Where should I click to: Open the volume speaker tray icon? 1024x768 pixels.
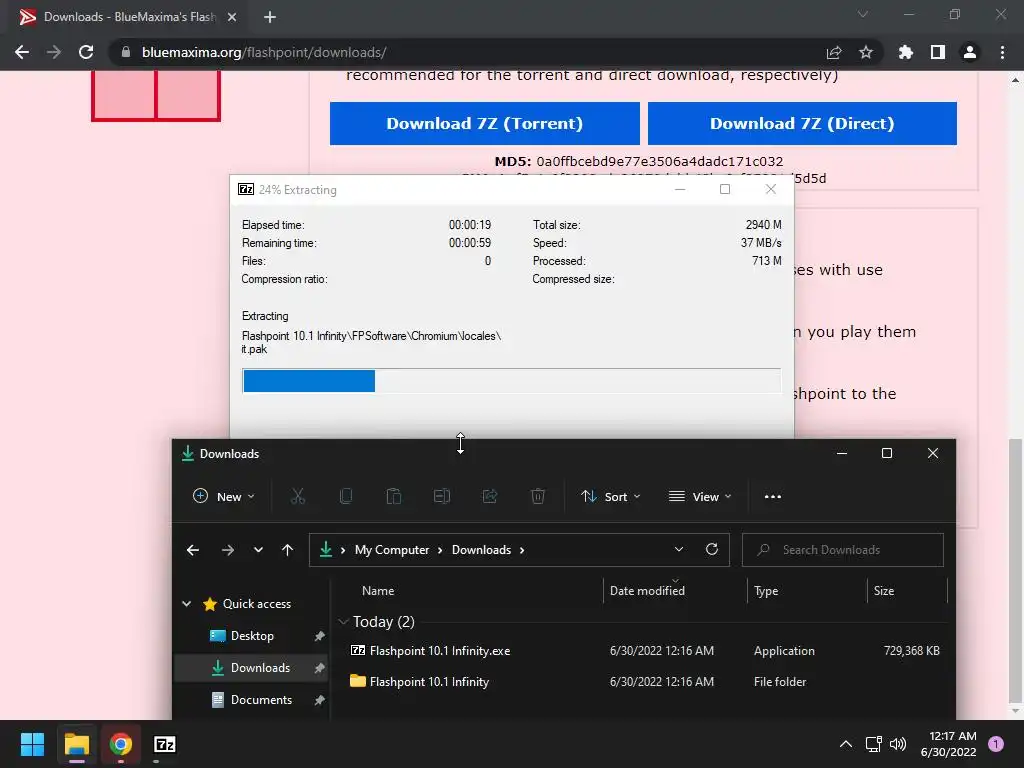coord(899,744)
